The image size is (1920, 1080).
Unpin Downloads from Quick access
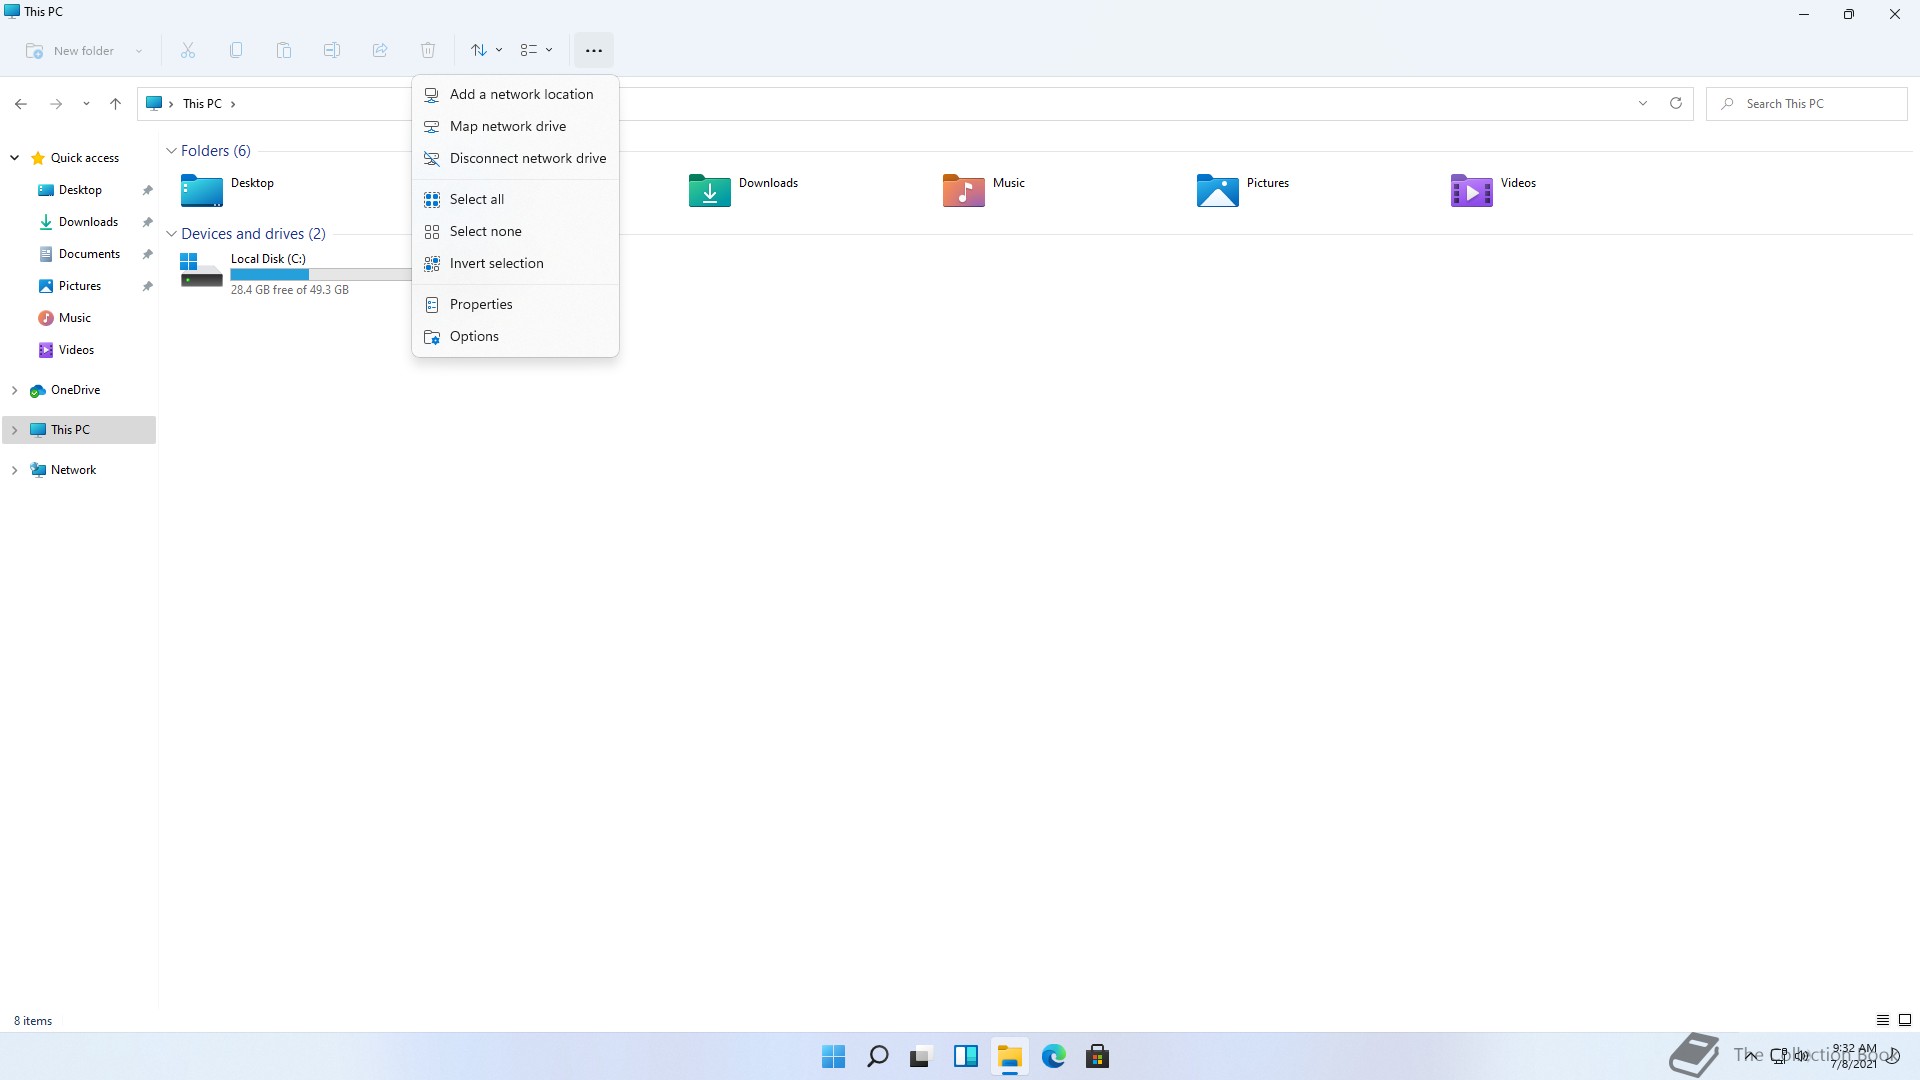coord(147,222)
